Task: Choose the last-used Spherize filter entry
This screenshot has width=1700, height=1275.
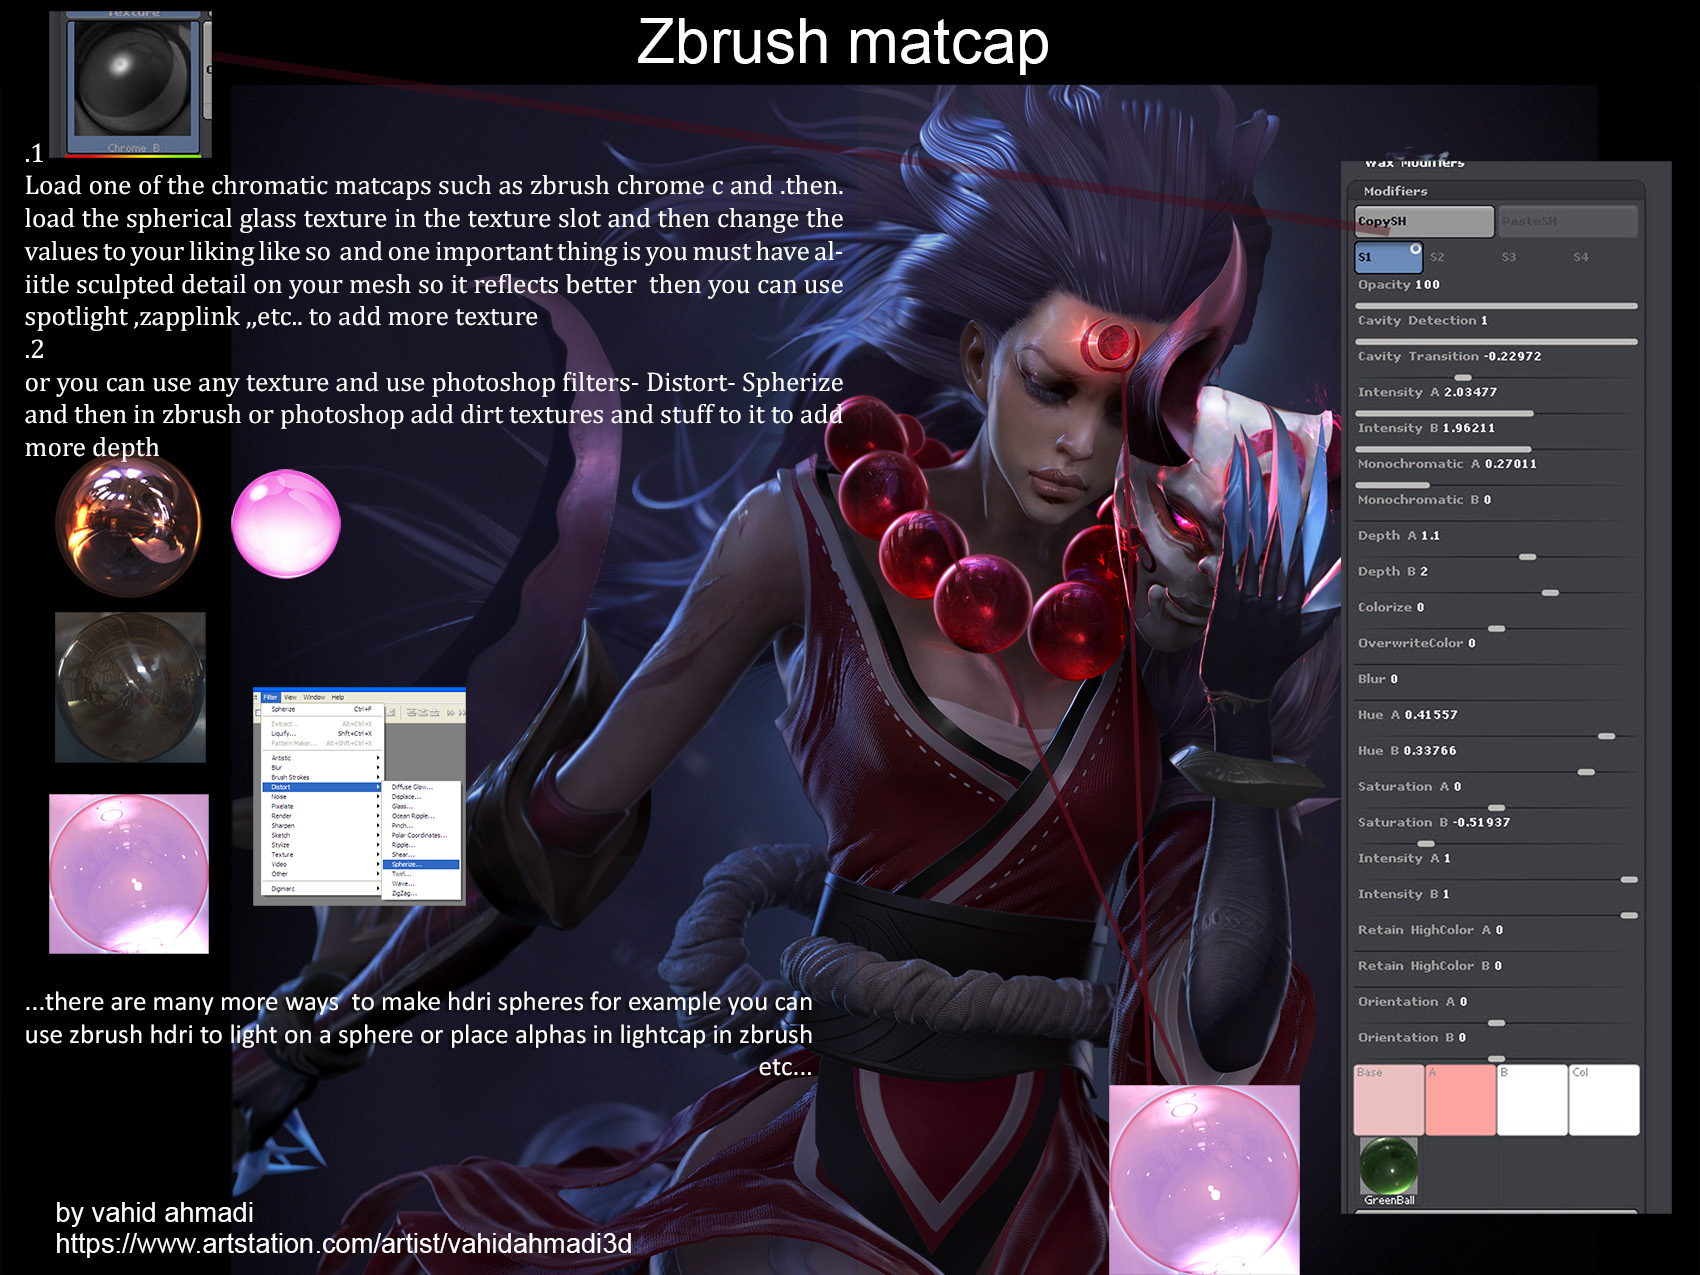Action: click(320, 709)
